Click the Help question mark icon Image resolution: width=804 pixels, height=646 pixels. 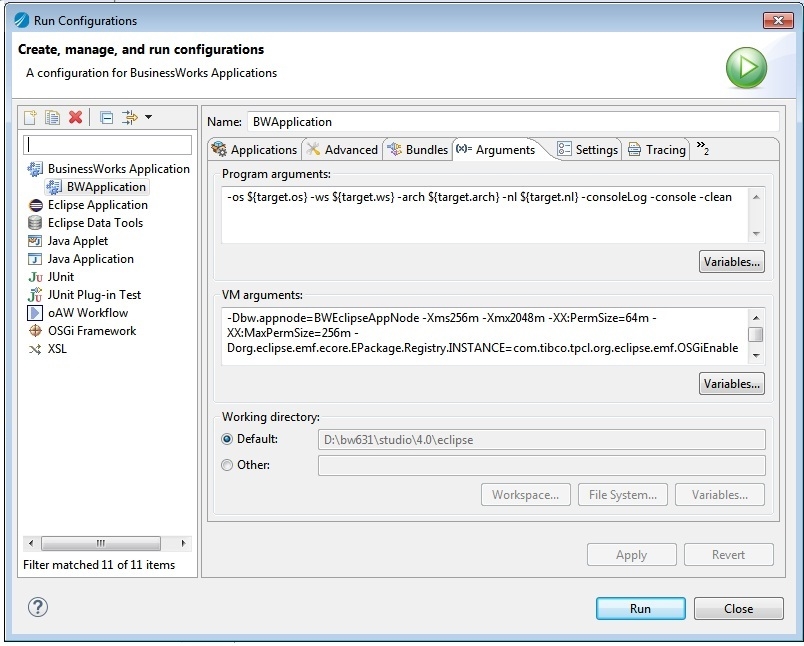(37, 607)
